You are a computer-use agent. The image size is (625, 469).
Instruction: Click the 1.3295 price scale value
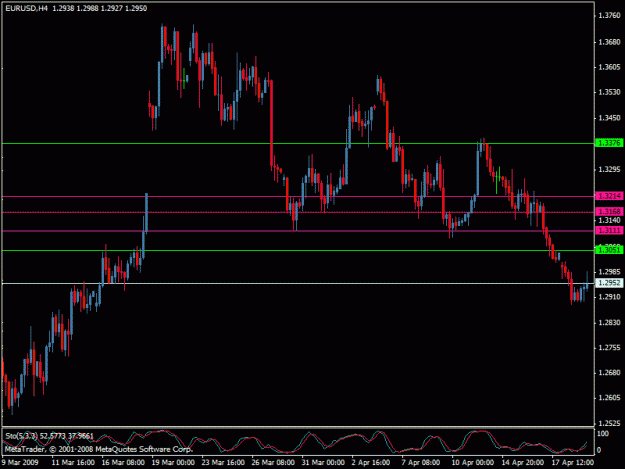[609, 170]
